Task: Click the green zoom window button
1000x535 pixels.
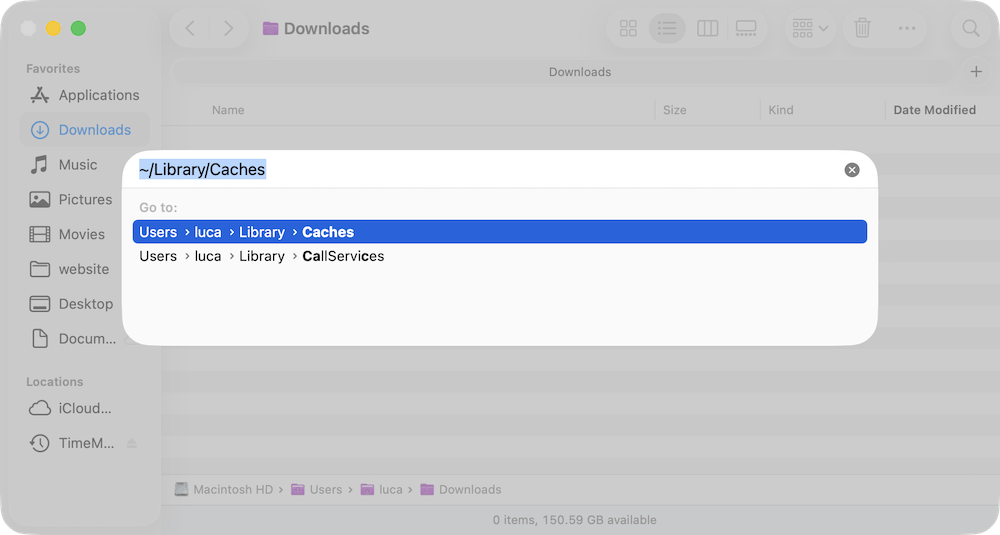Action: point(78,29)
